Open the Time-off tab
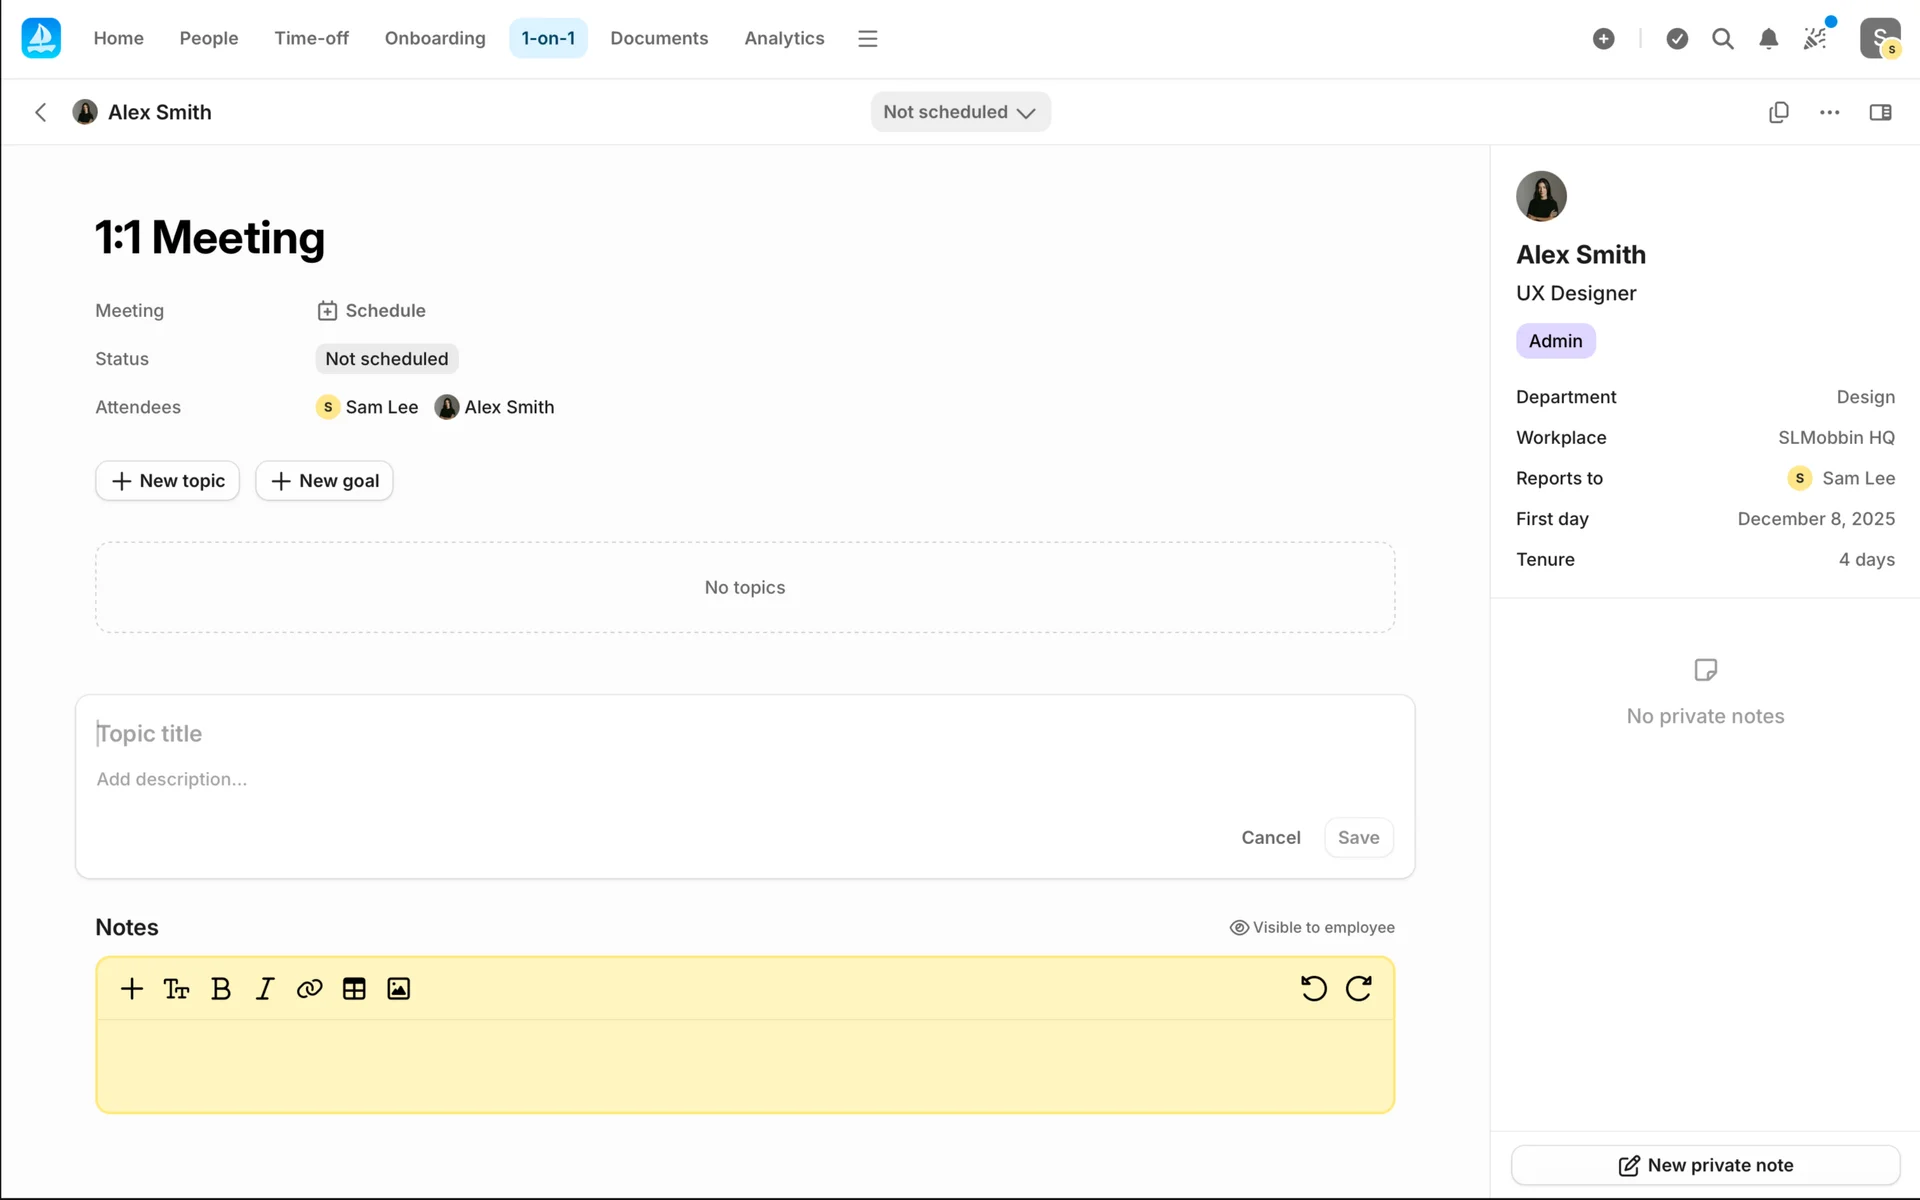 (x=311, y=39)
